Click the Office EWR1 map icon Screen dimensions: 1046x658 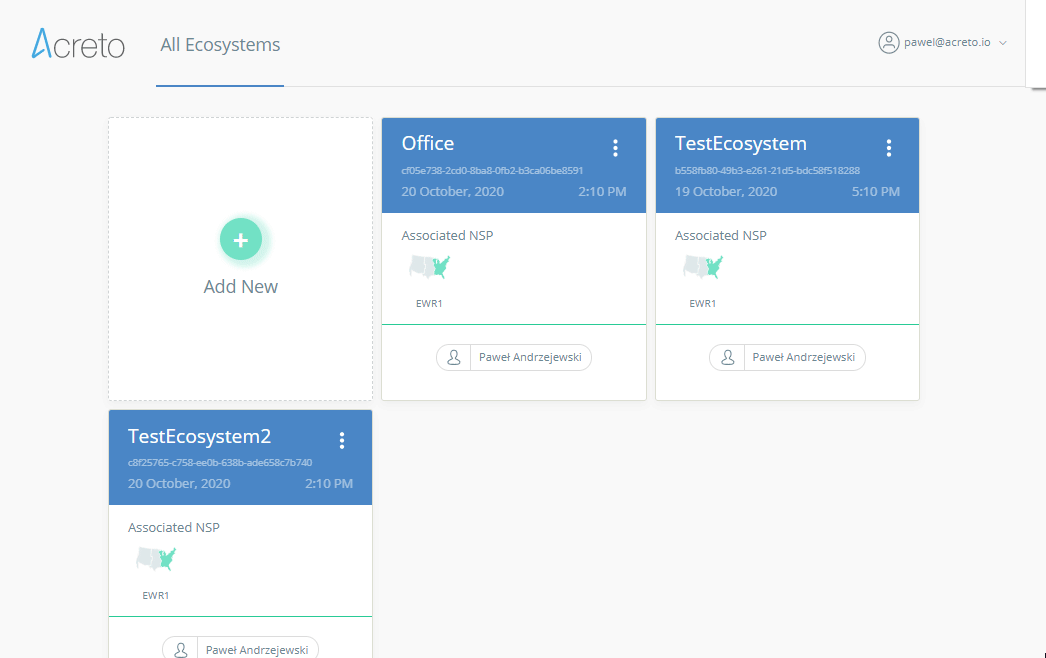click(x=430, y=267)
